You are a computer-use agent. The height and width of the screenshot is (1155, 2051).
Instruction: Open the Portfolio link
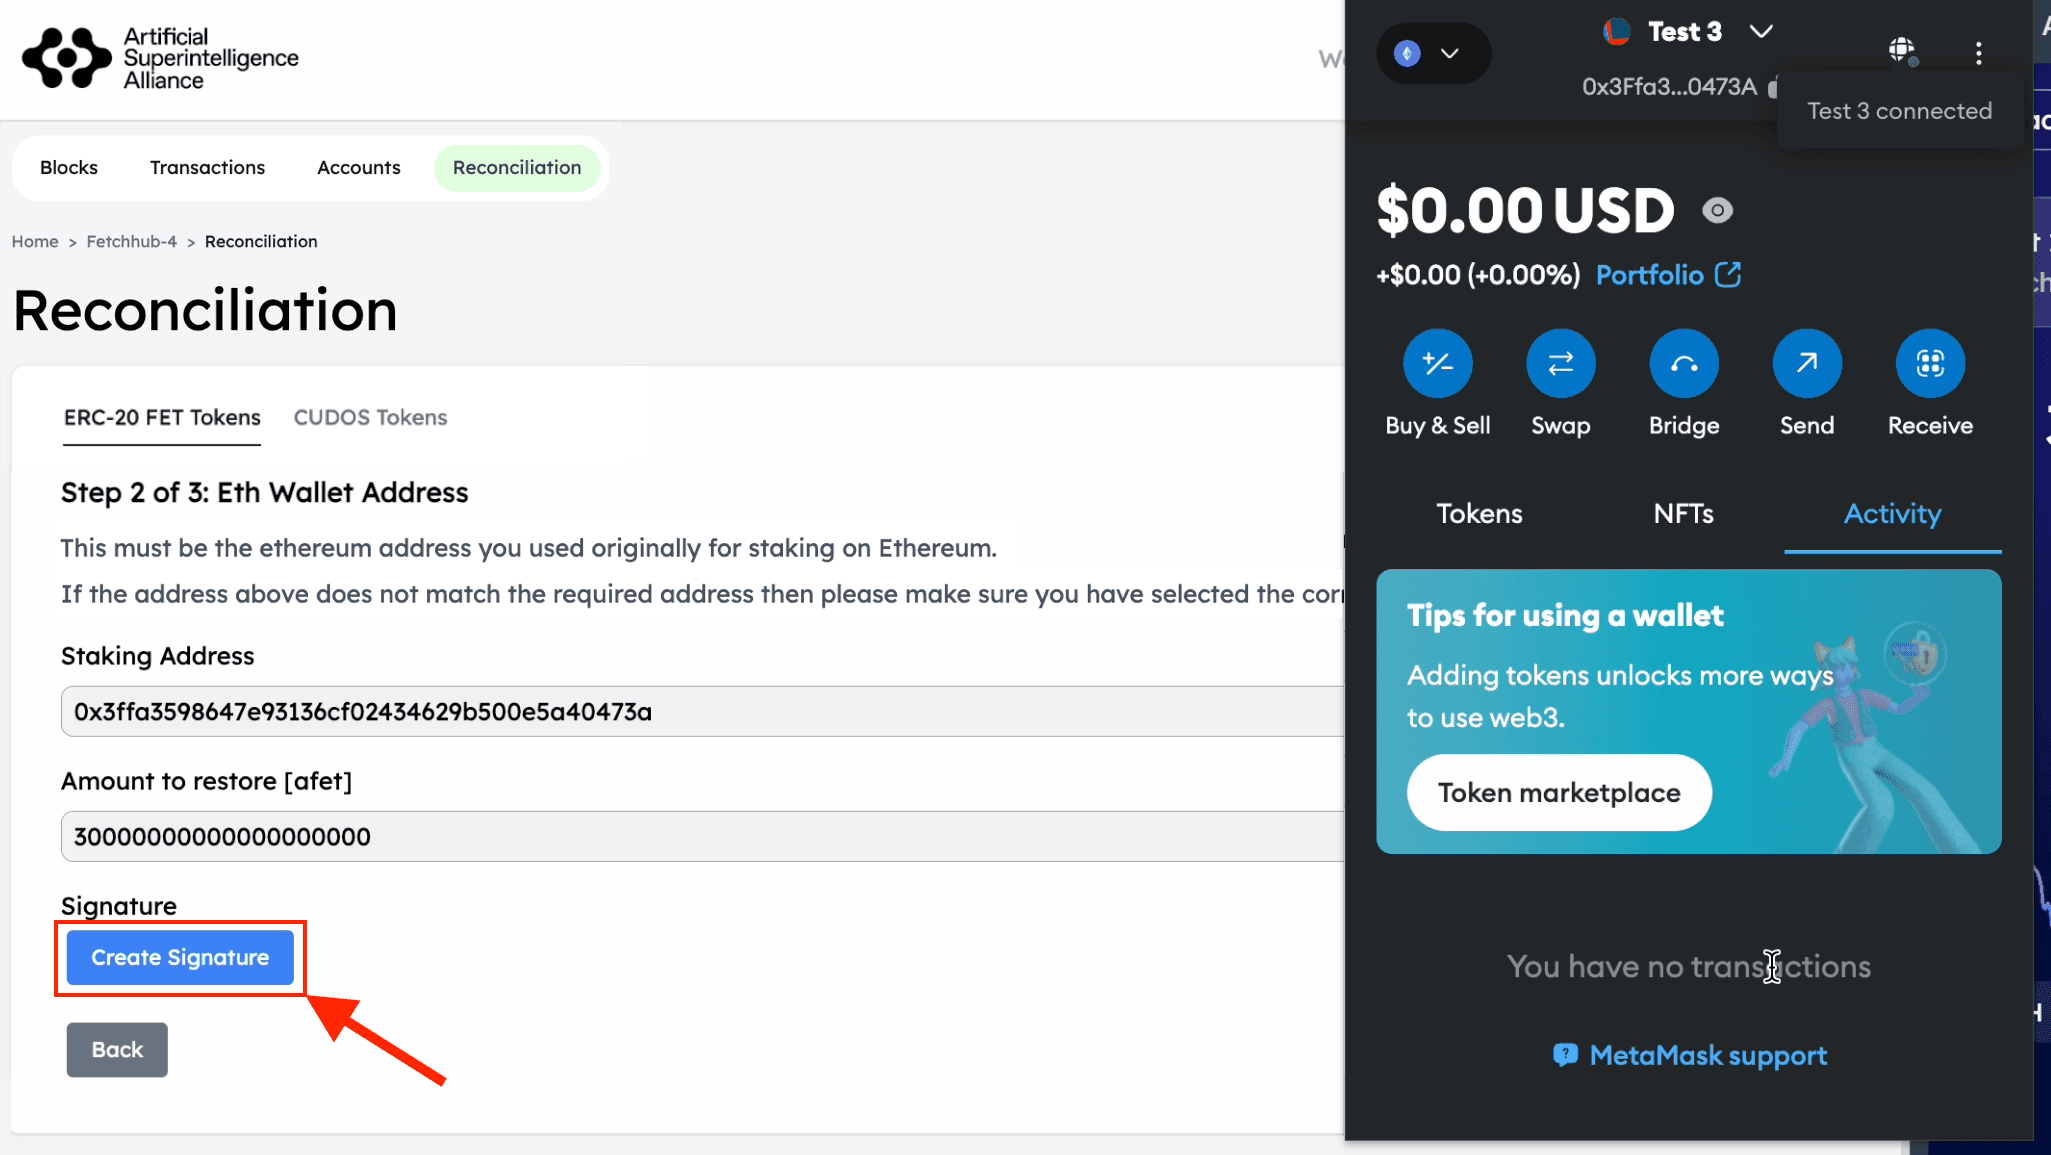pyautogui.click(x=1667, y=275)
